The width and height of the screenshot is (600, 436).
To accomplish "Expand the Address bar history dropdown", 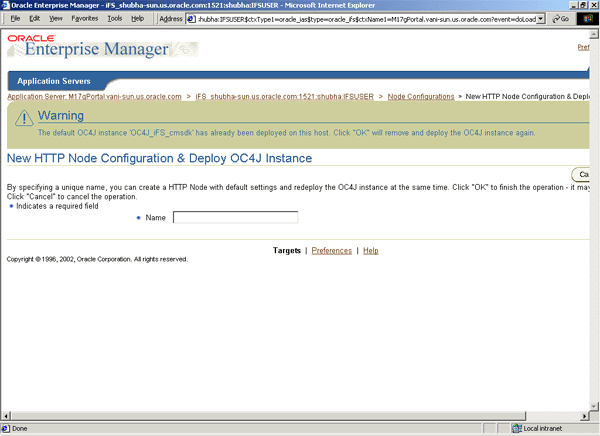I will point(540,19).
